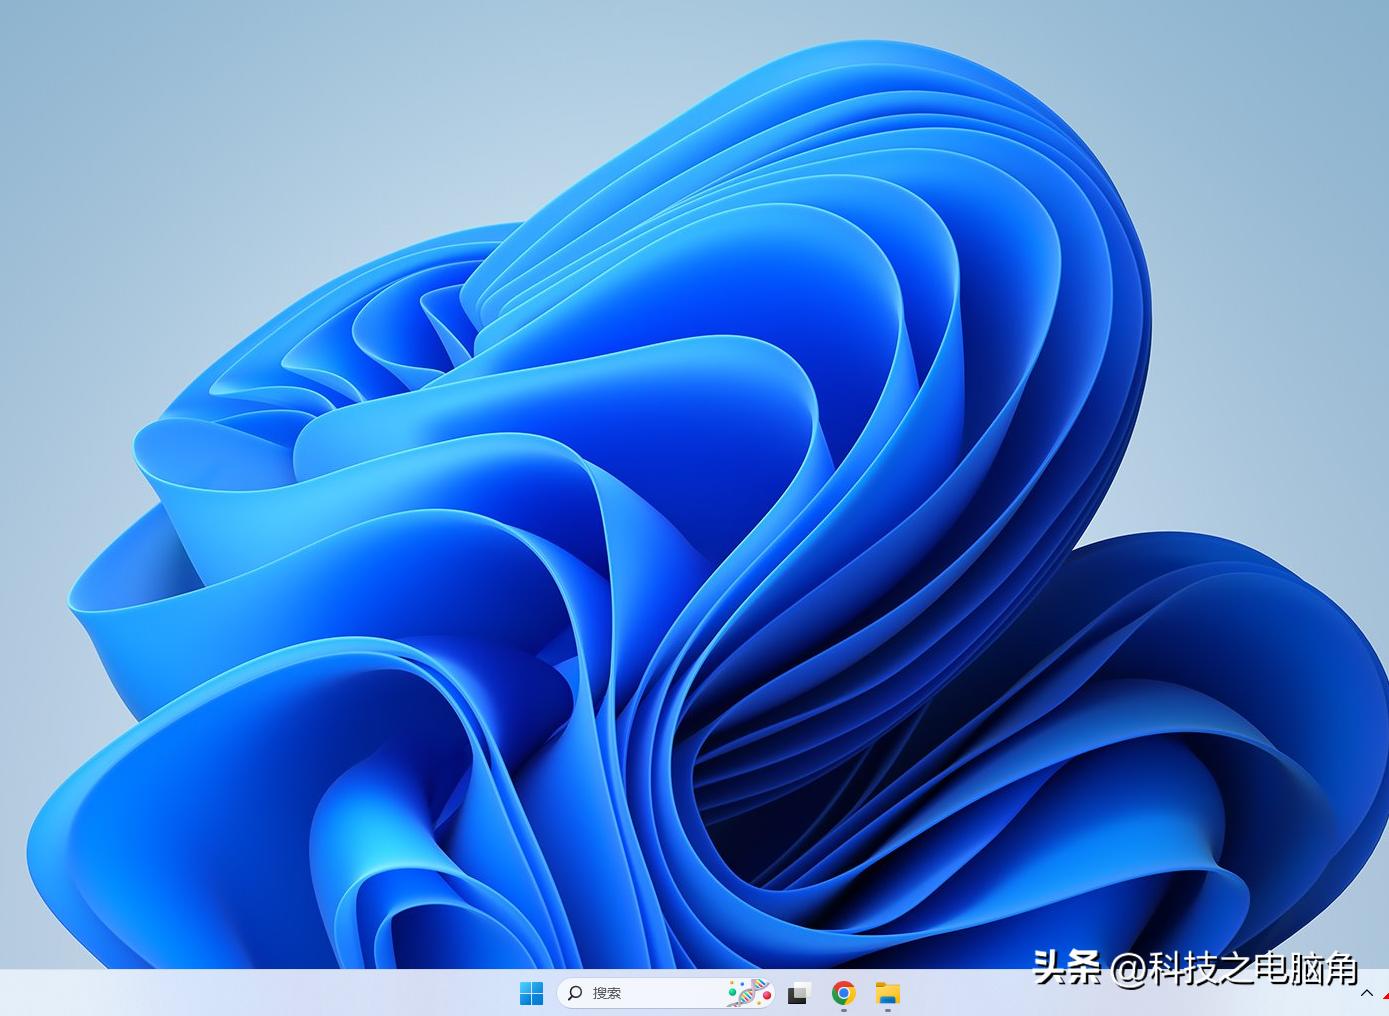Click the 头条 watermark text
Viewport: 1389px width, 1016px height.
pyautogui.click(x=1066, y=967)
